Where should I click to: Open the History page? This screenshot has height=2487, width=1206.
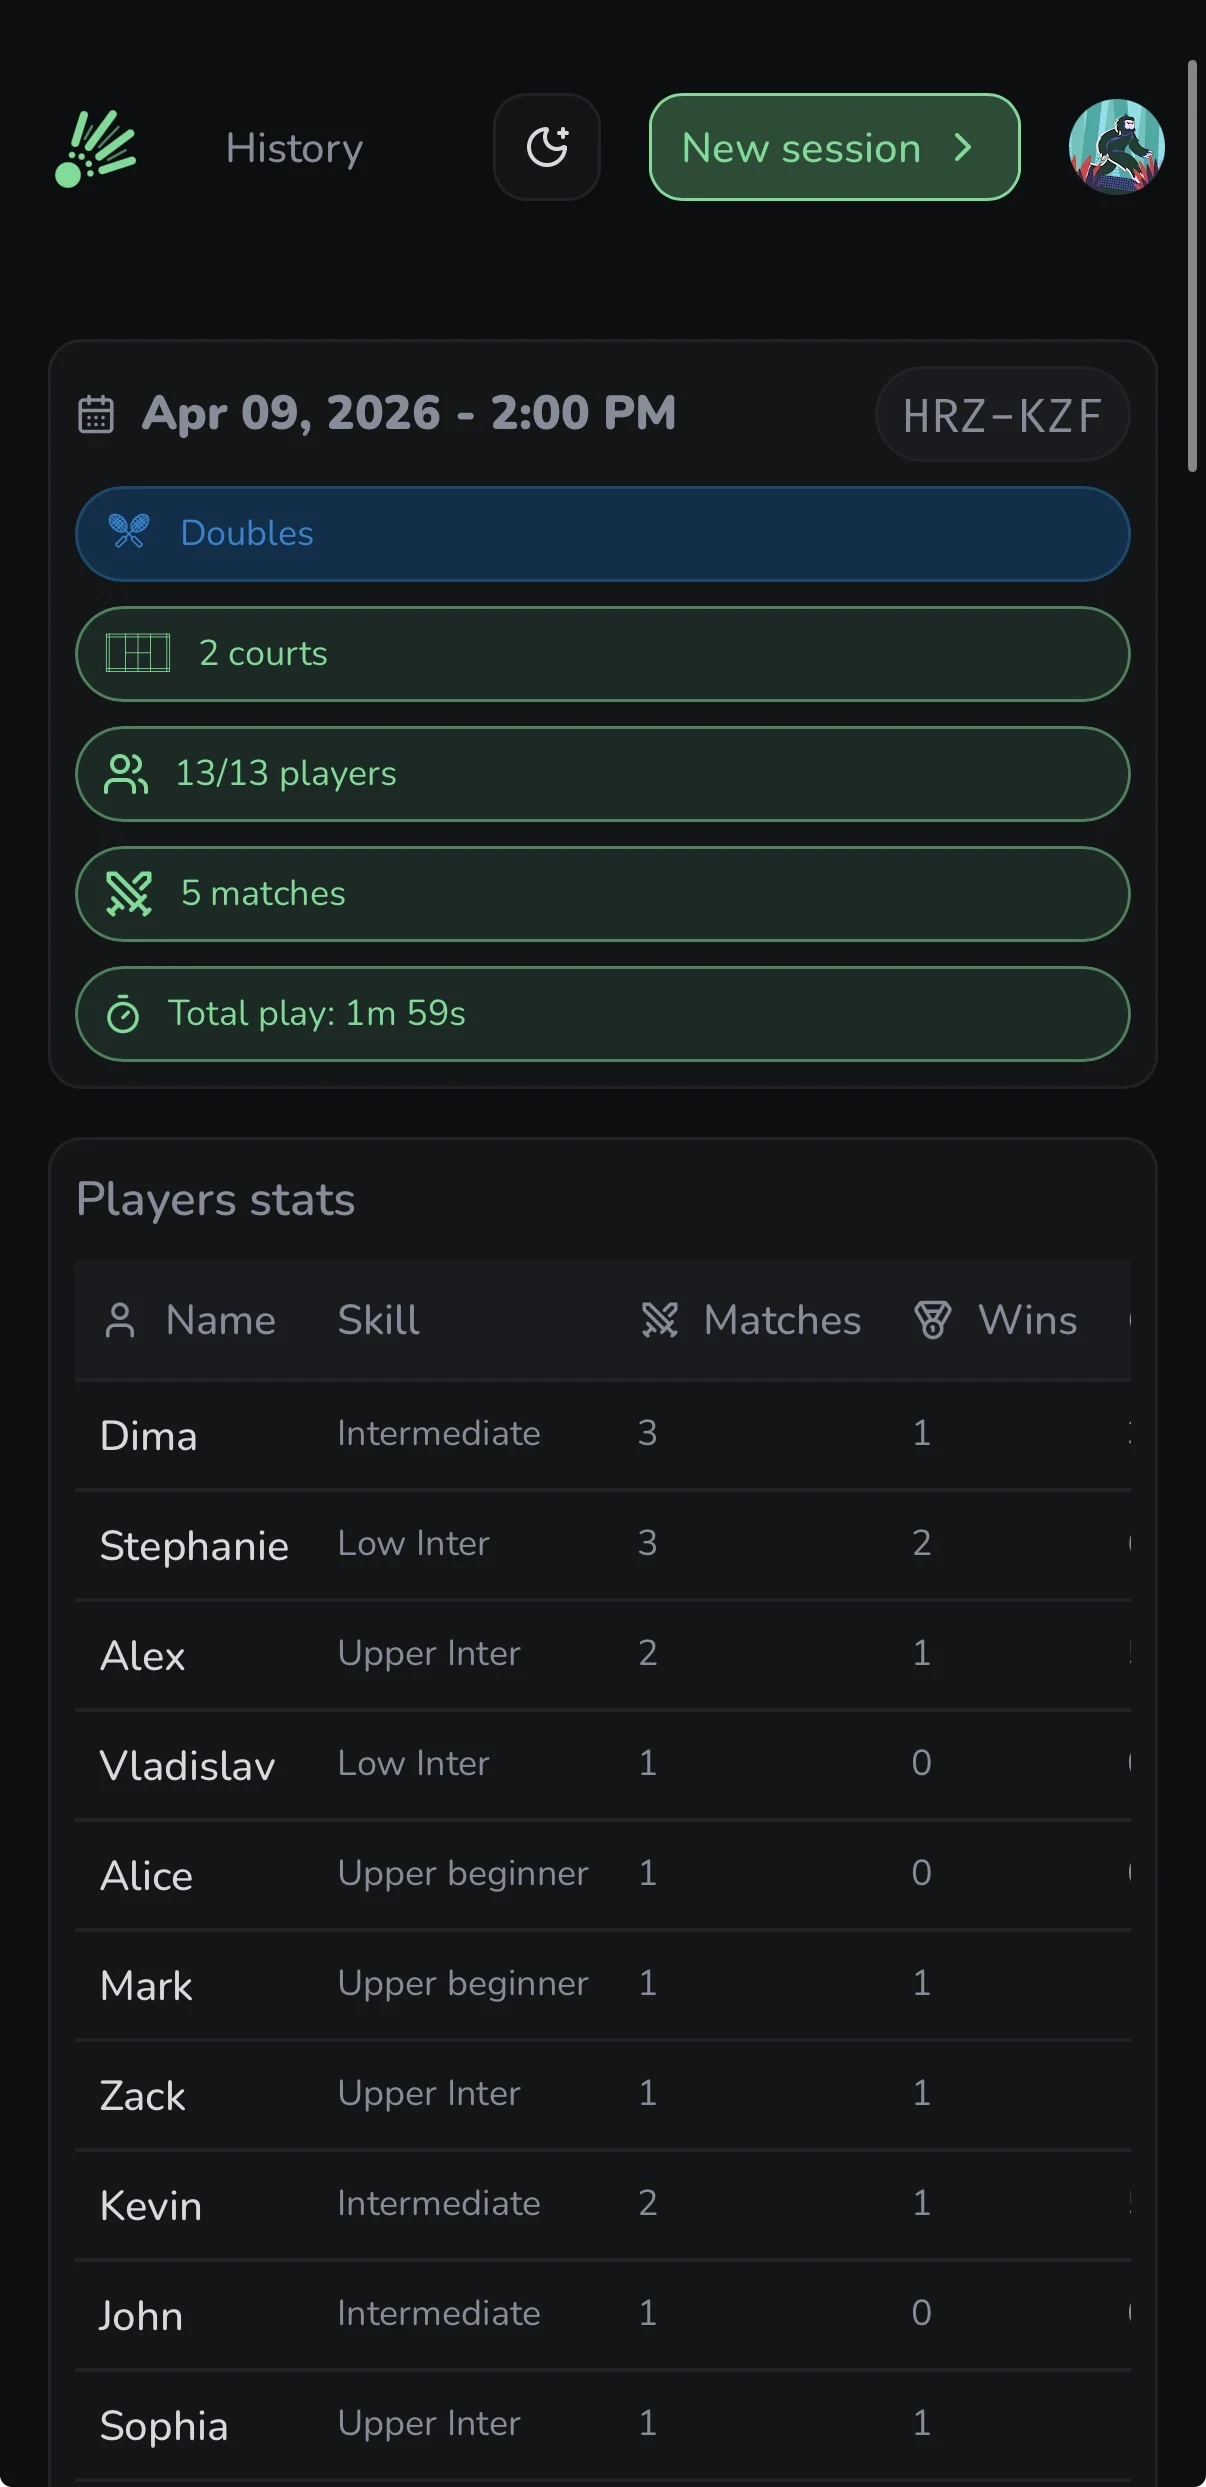(x=294, y=146)
